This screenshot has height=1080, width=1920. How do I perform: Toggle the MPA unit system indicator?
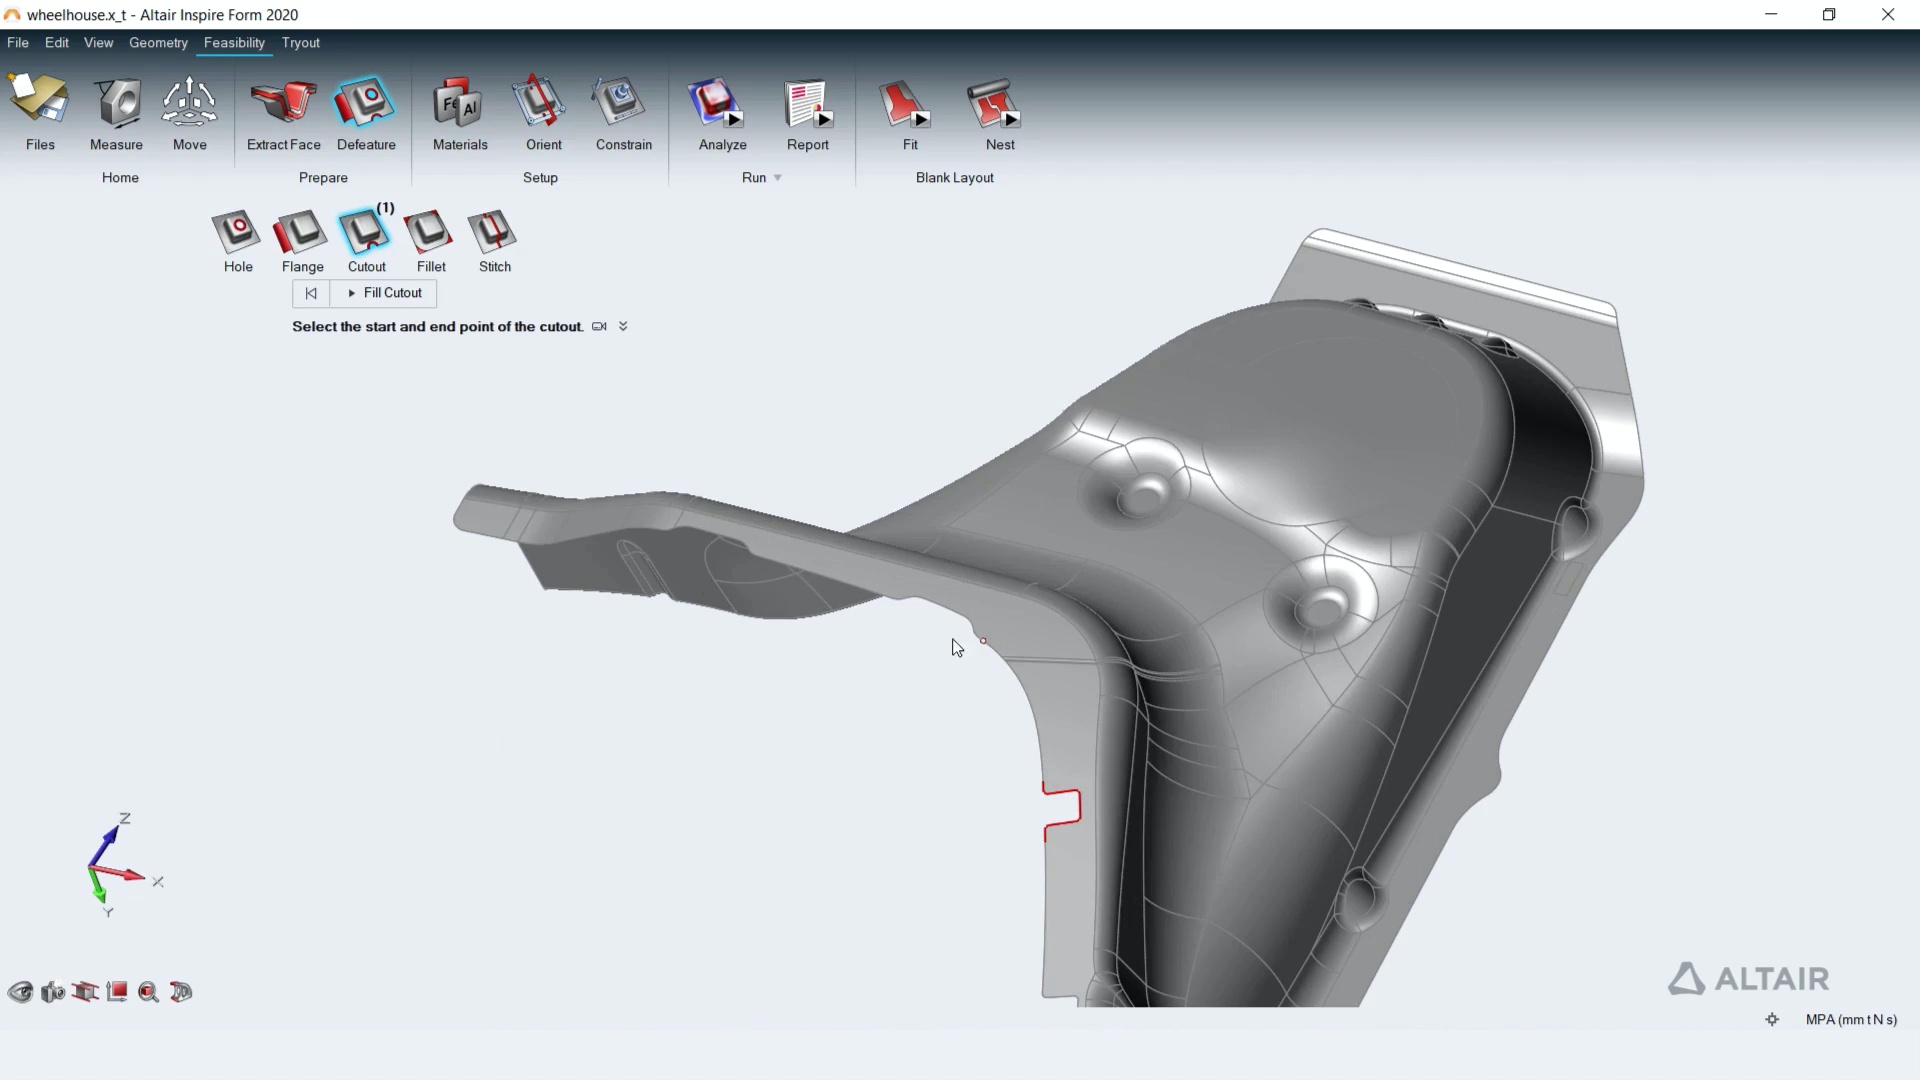(1851, 1019)
